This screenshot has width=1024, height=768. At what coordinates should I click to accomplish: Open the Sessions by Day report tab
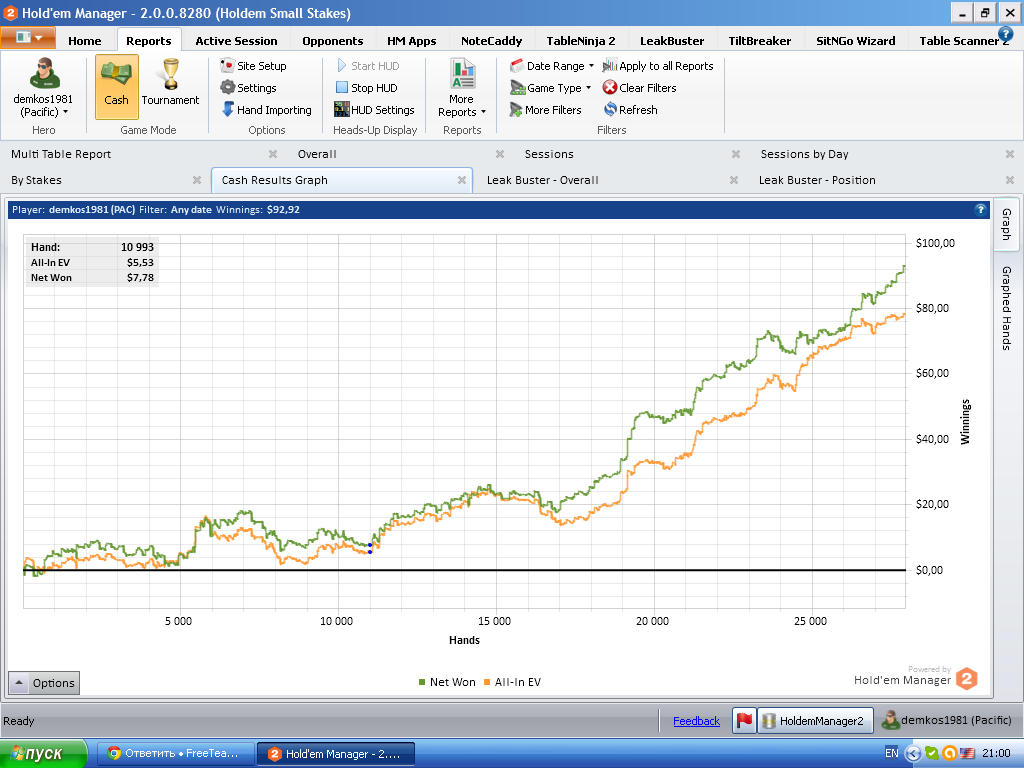click(x=805, y=154)
